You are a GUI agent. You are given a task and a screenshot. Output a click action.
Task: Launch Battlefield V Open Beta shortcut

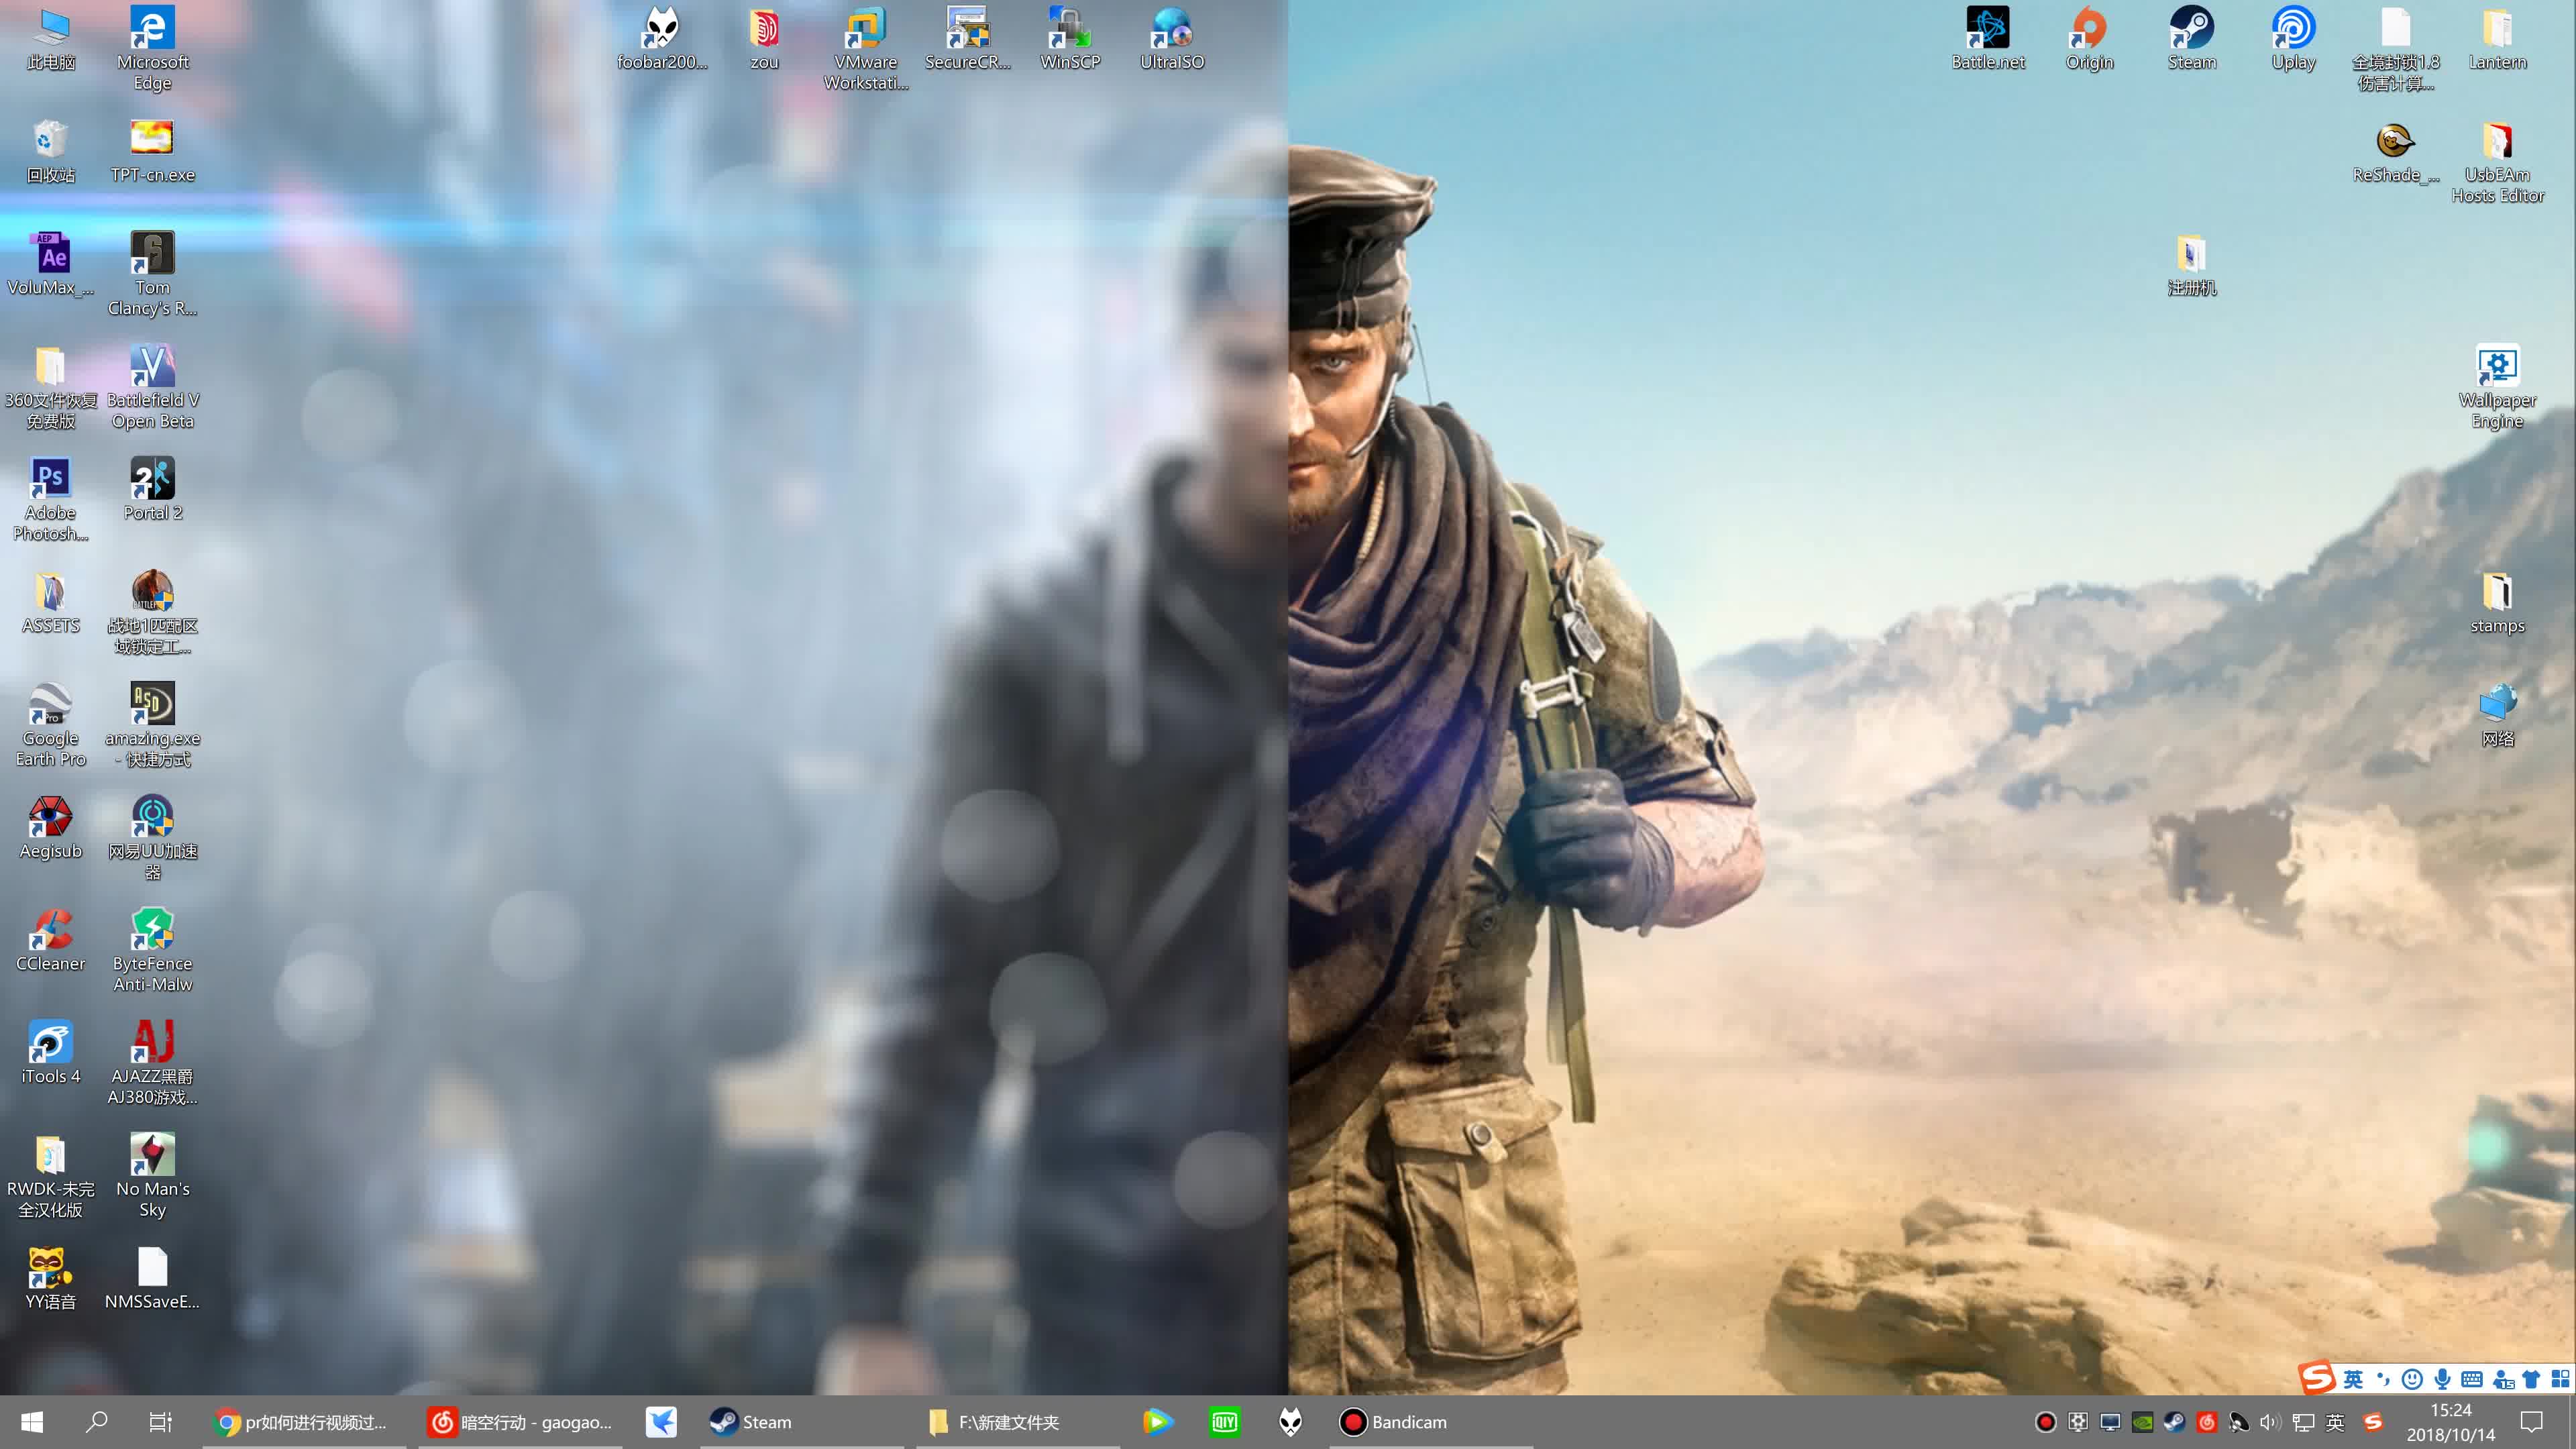tap(152, 386)
